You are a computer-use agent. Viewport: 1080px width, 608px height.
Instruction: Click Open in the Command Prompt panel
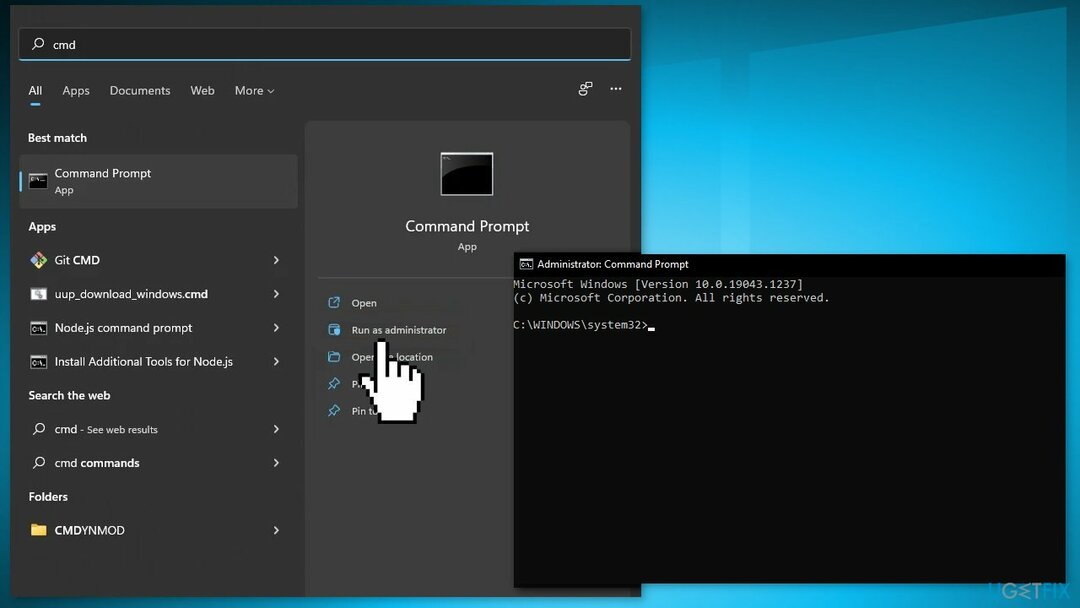pyautogui.click(x=364, y=303)
